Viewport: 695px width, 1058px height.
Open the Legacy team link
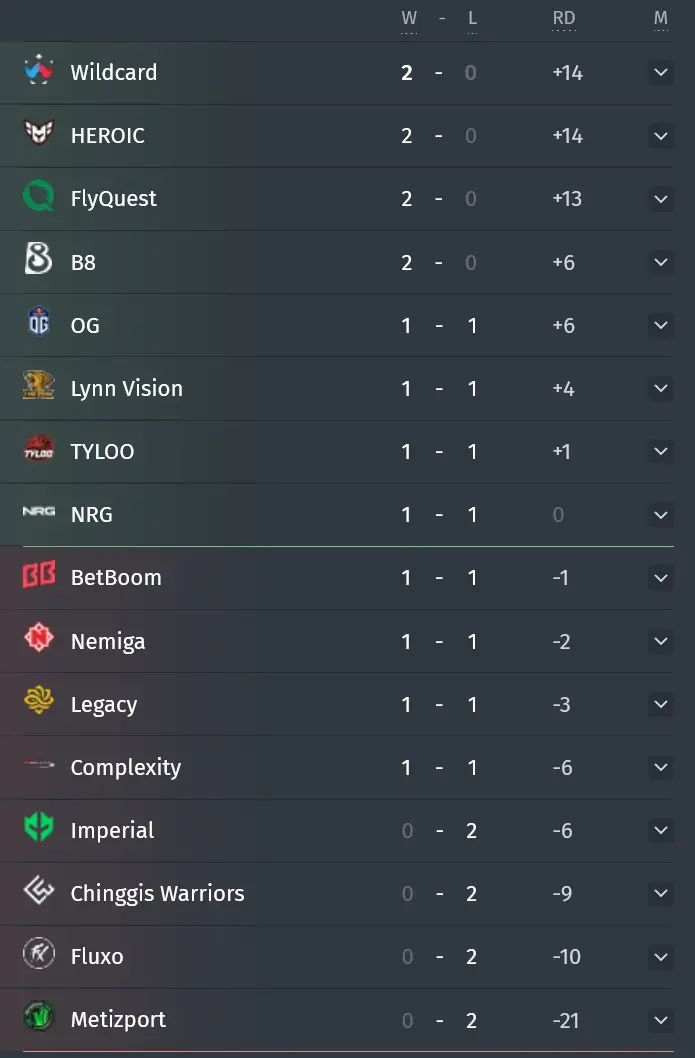(x=104, y=704)
